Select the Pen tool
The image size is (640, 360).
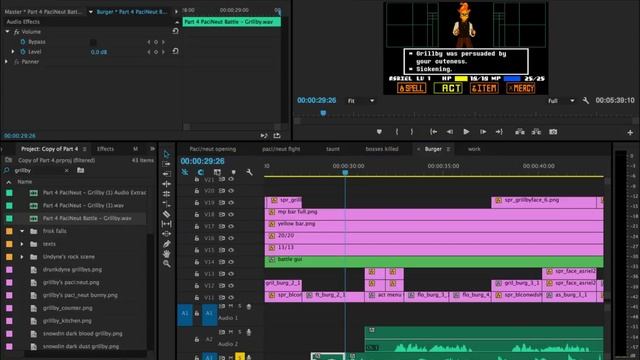coord(167,244)
